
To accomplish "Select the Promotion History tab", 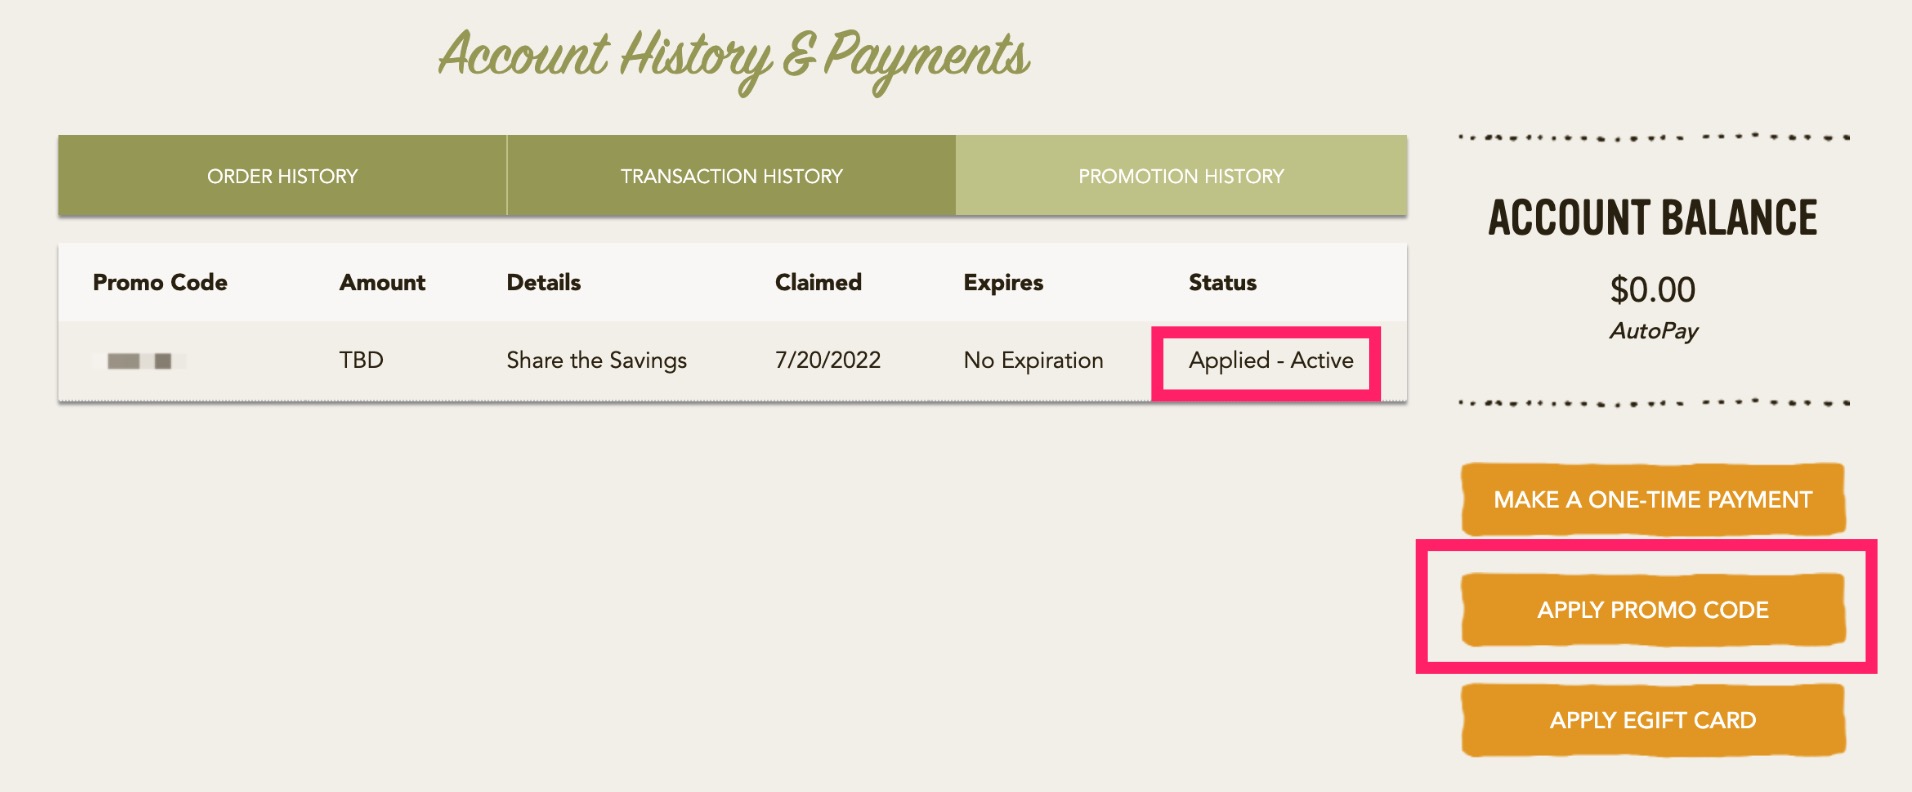I will click(1181, 176).
